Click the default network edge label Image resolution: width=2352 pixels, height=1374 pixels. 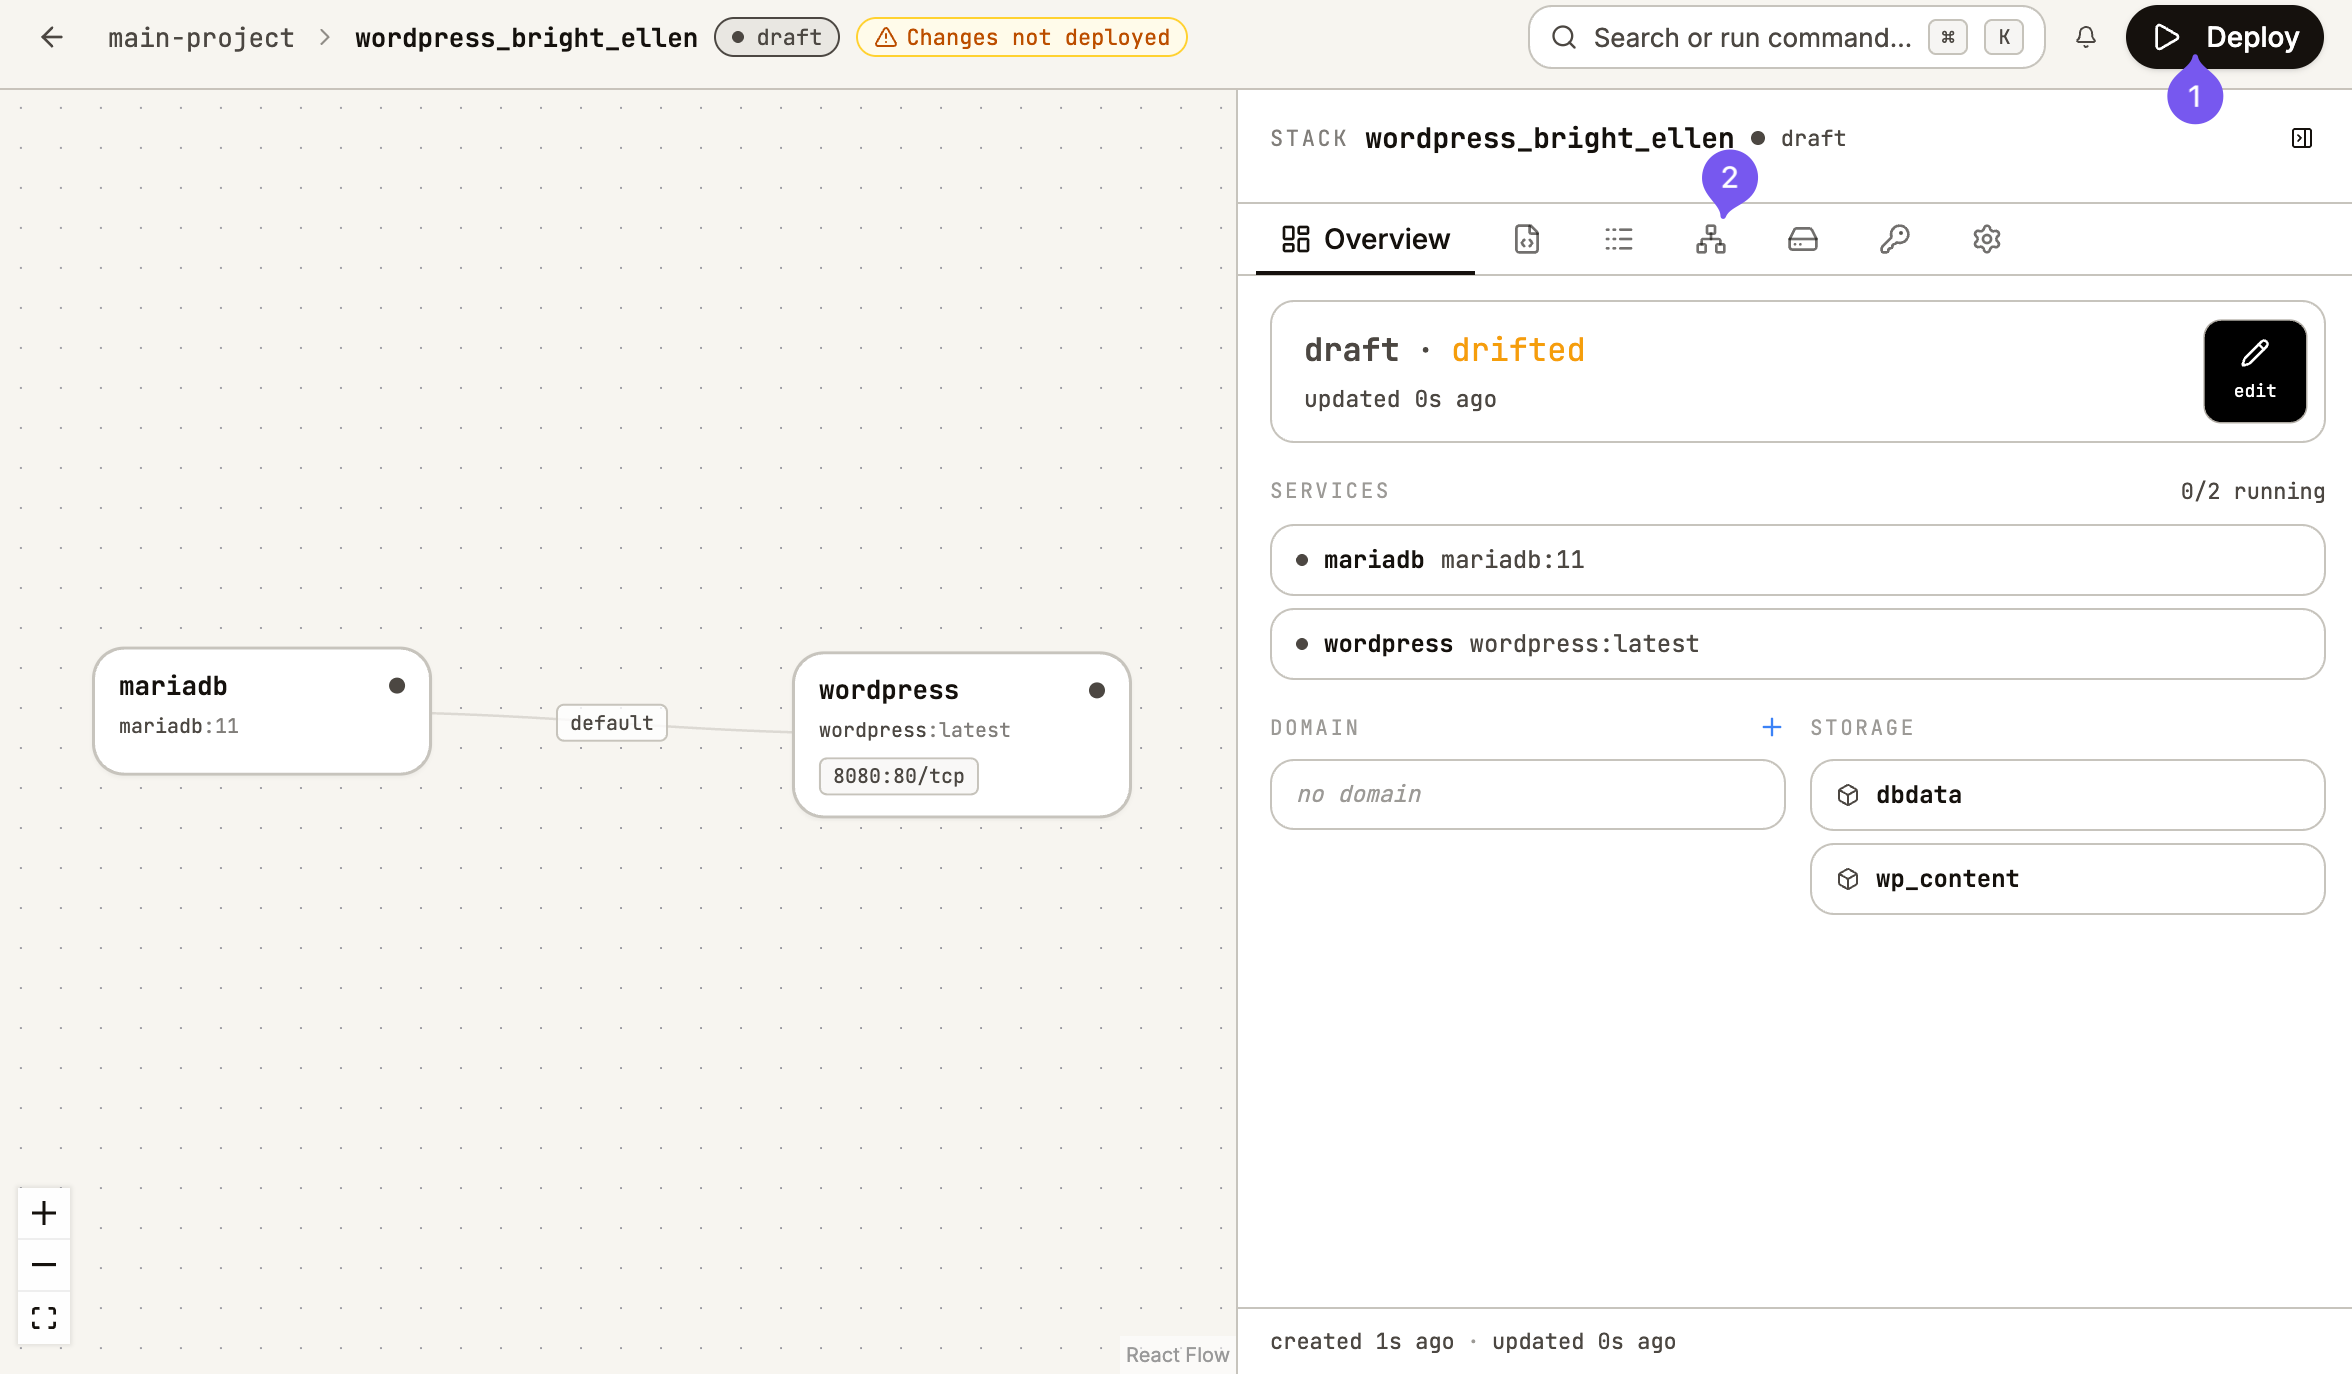(x=612, y=723)
